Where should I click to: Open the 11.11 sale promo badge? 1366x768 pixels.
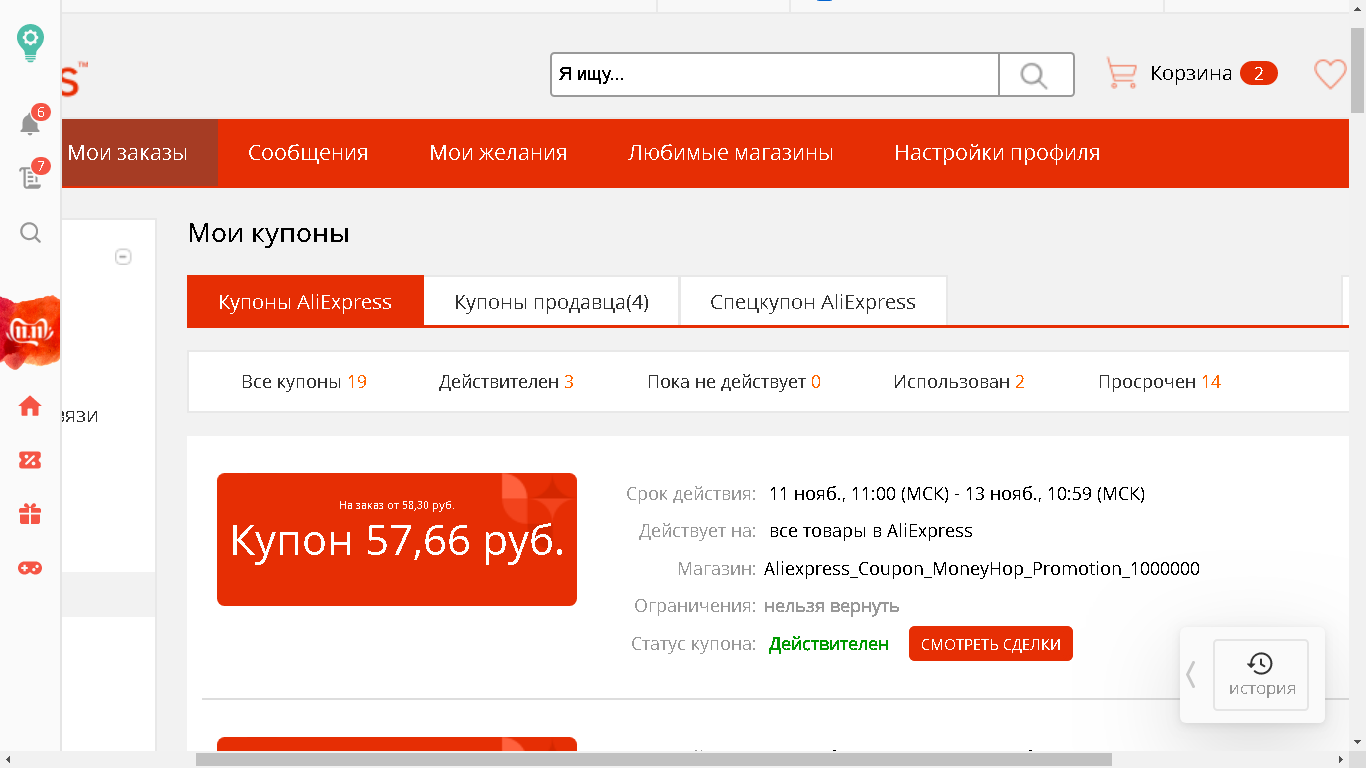coord(30,332)
